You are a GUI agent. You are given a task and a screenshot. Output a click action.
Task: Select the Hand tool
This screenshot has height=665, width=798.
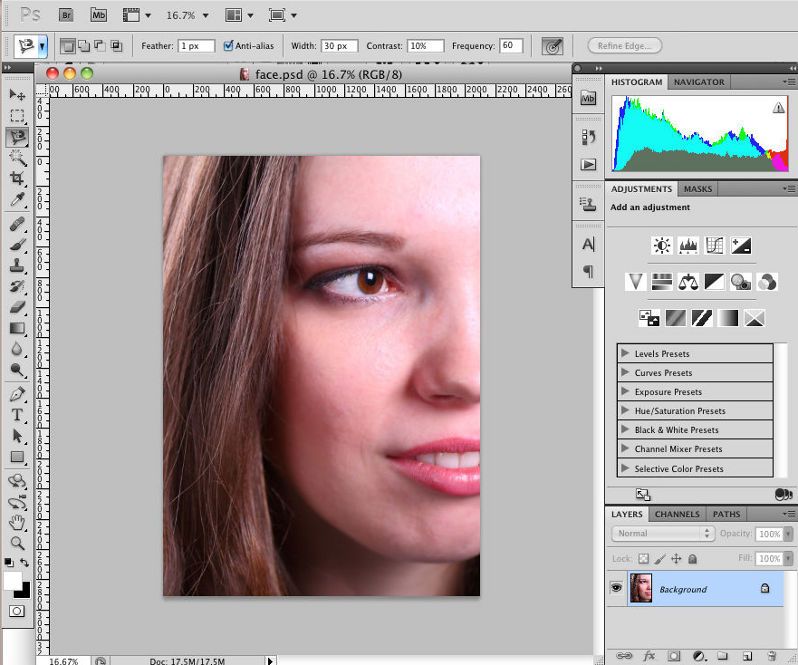coord(17,522)
